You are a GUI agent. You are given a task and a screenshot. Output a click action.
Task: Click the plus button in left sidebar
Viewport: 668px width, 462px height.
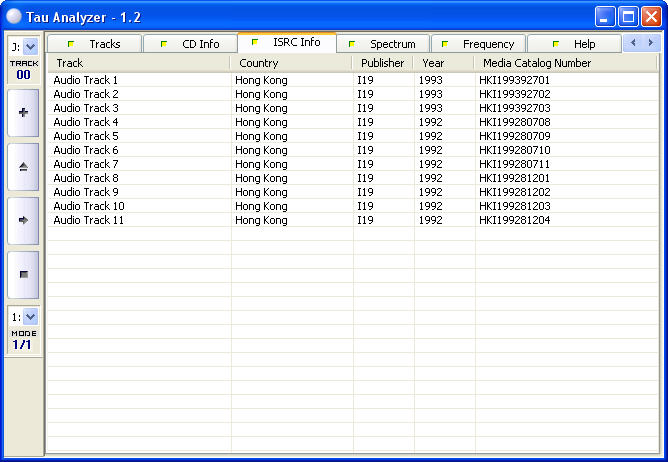(x=23, y=113)
